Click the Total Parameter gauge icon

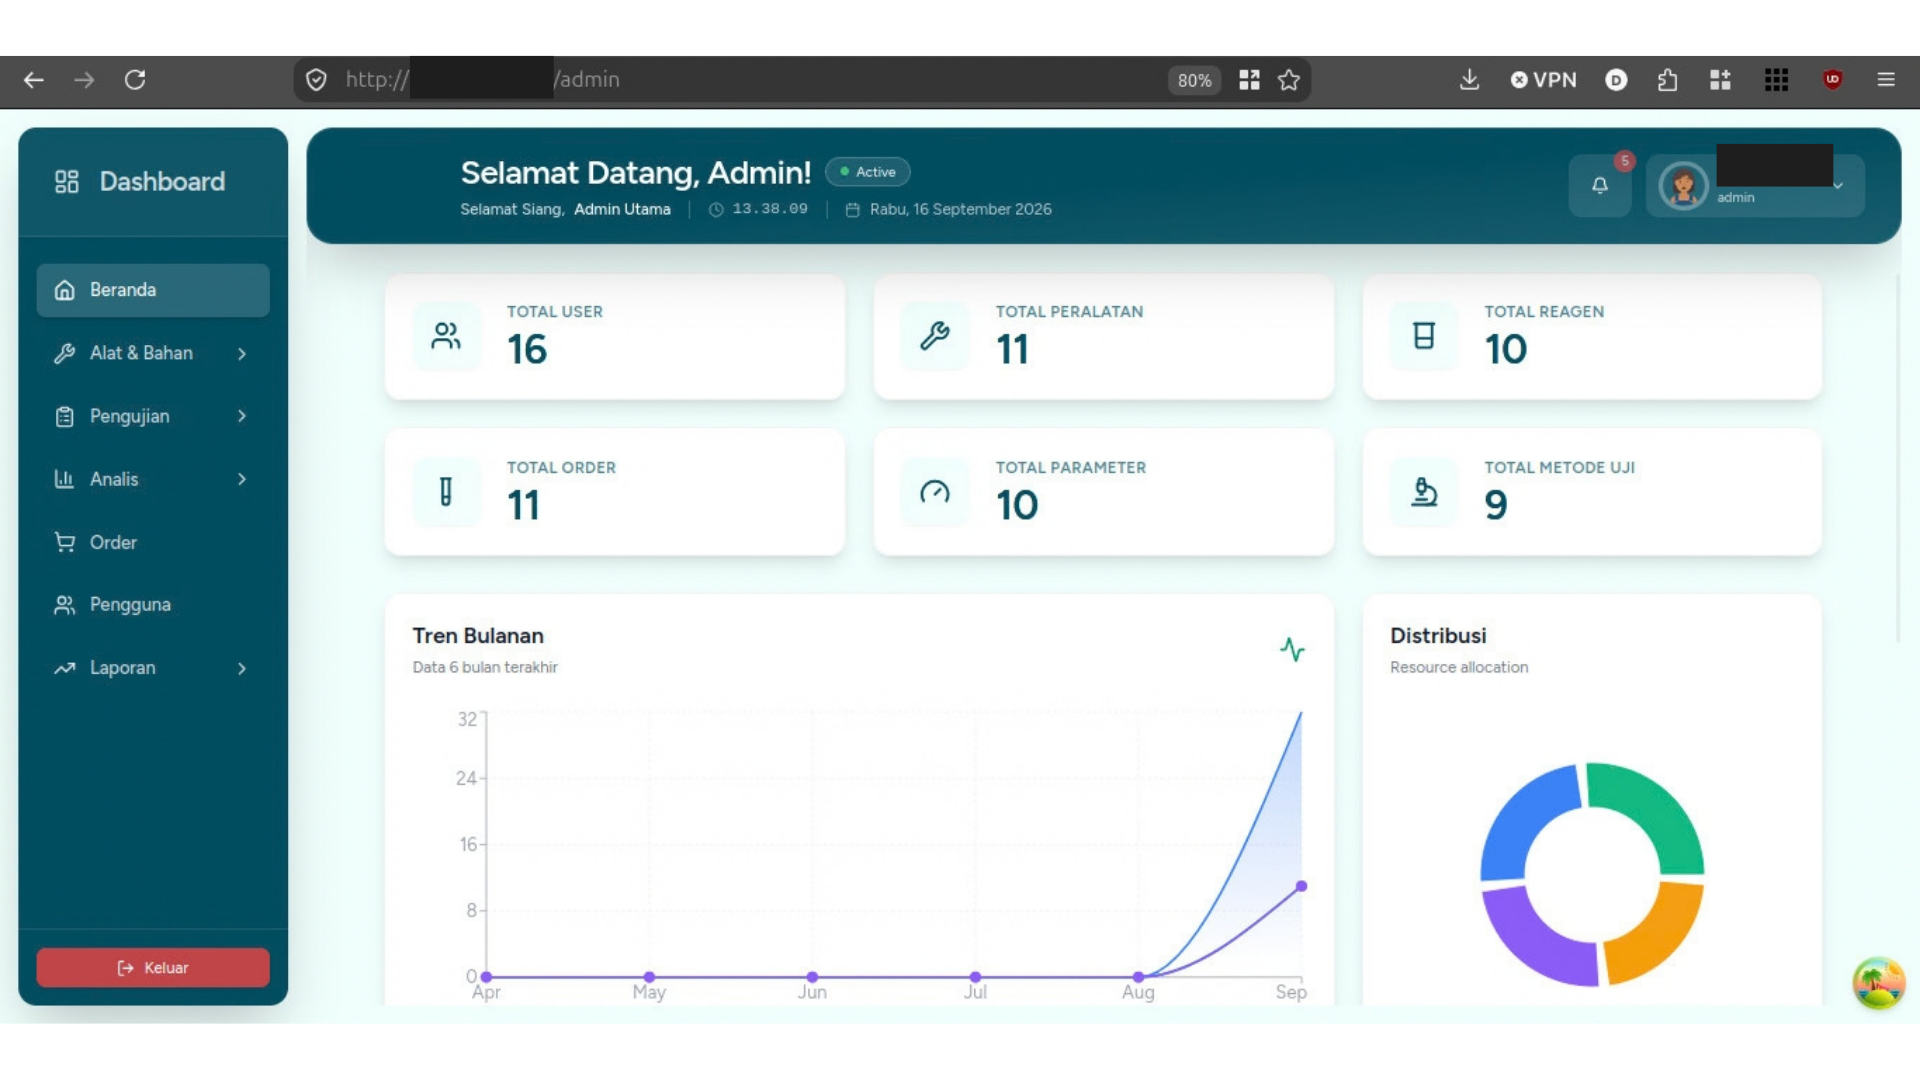(x=935, y=492)
